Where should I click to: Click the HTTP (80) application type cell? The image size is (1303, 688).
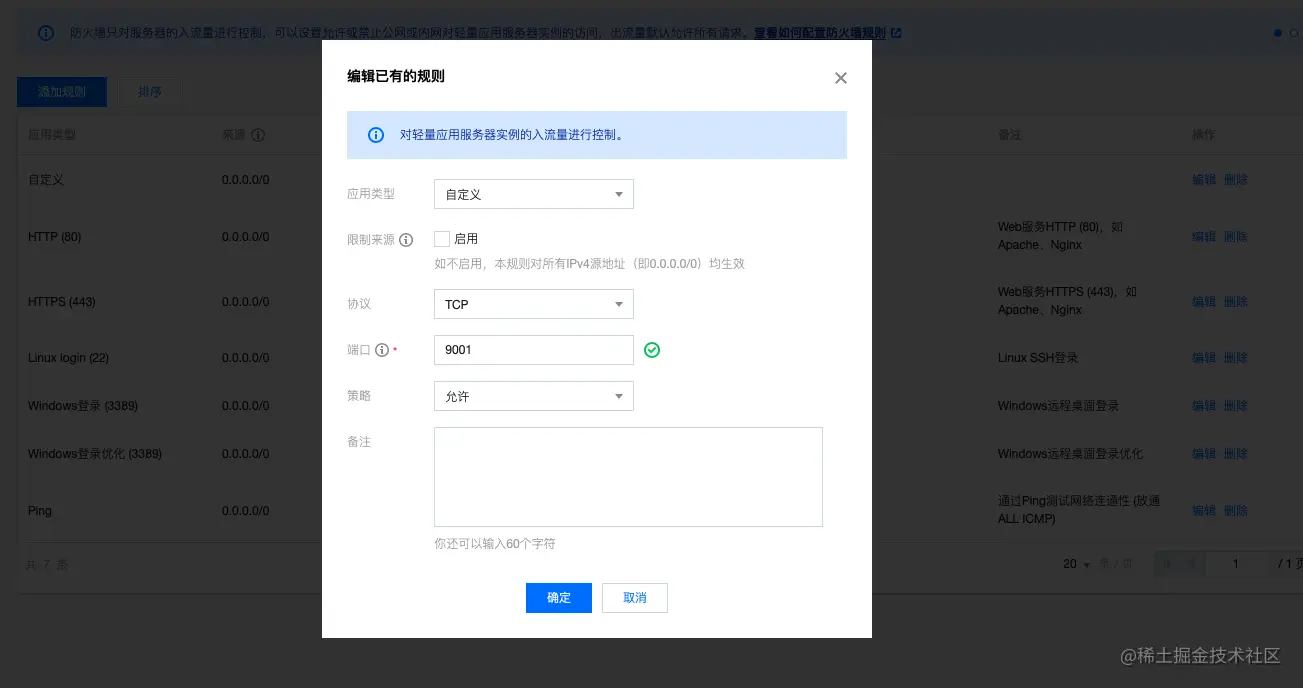pos(55,237)
